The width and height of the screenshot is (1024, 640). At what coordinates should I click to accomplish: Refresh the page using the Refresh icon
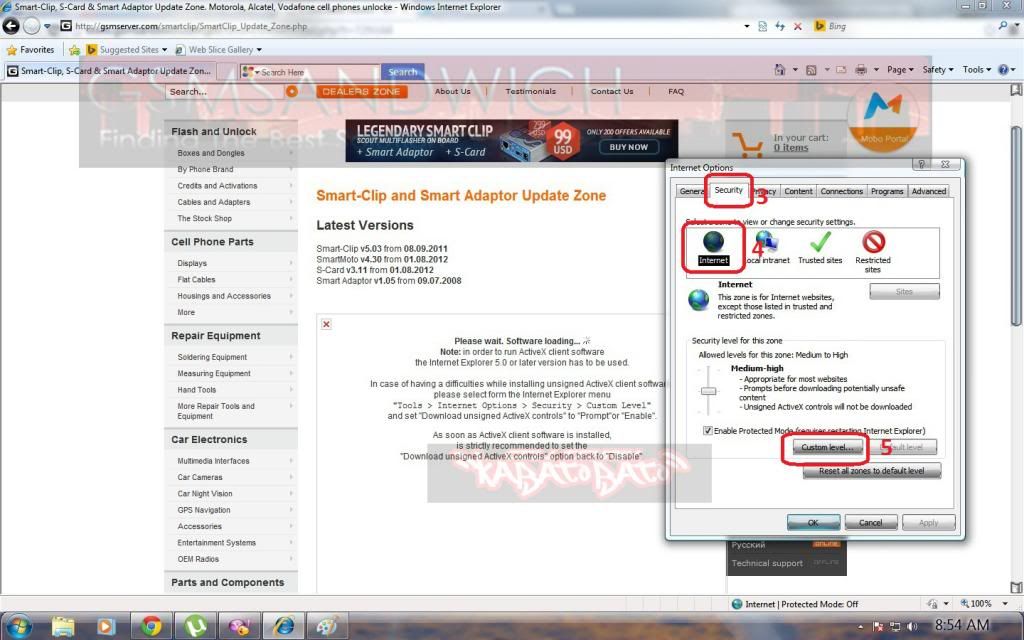[780, 26]
